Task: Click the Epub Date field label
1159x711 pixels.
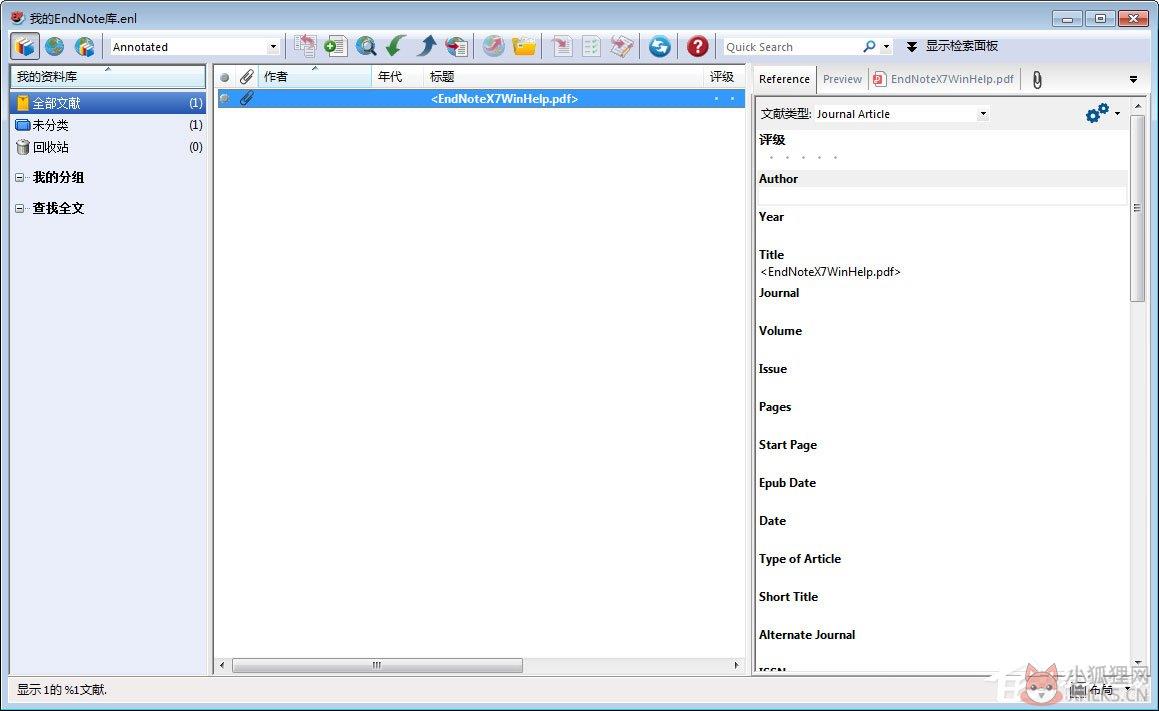Action: (787, 483)
